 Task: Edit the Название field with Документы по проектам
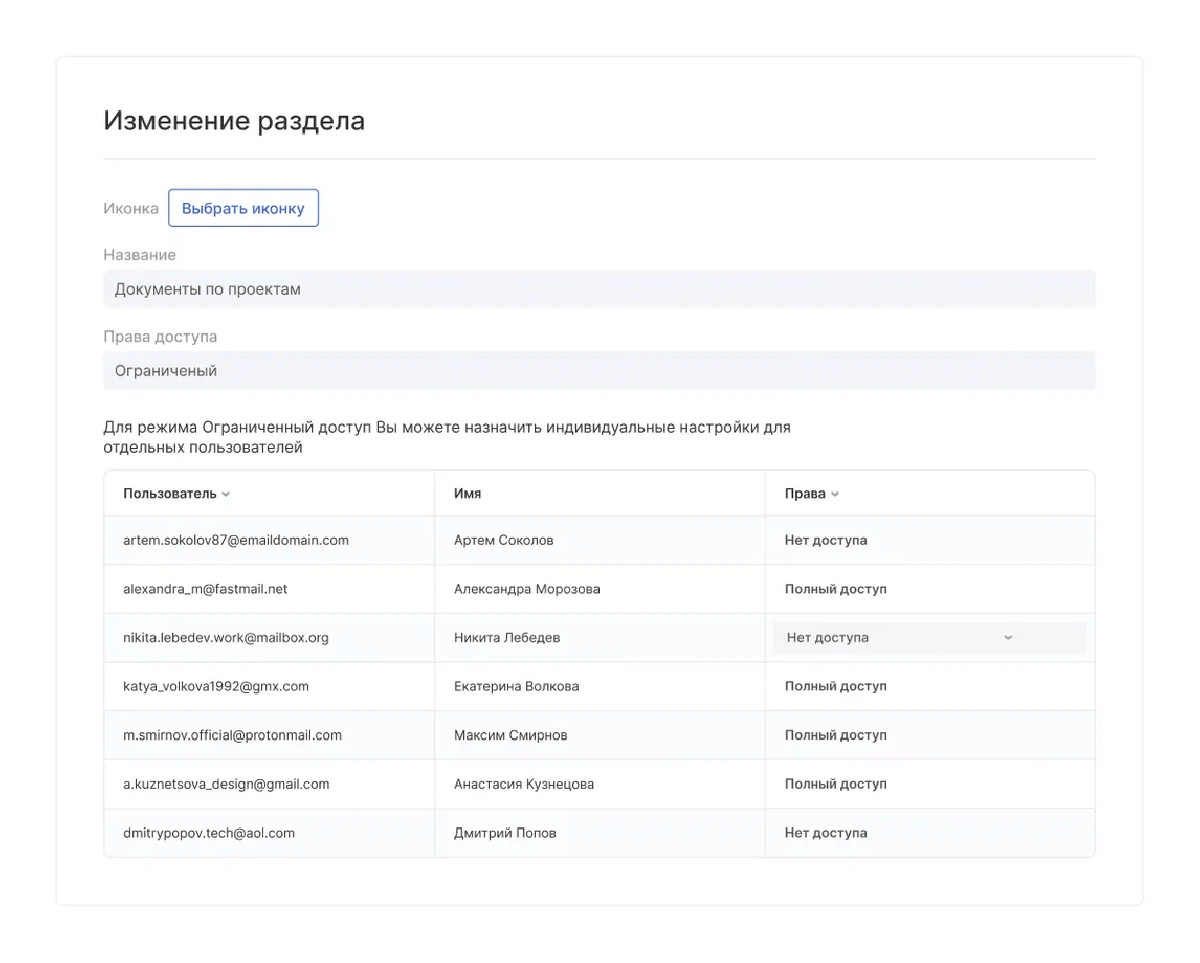click(x=598, y=289)
